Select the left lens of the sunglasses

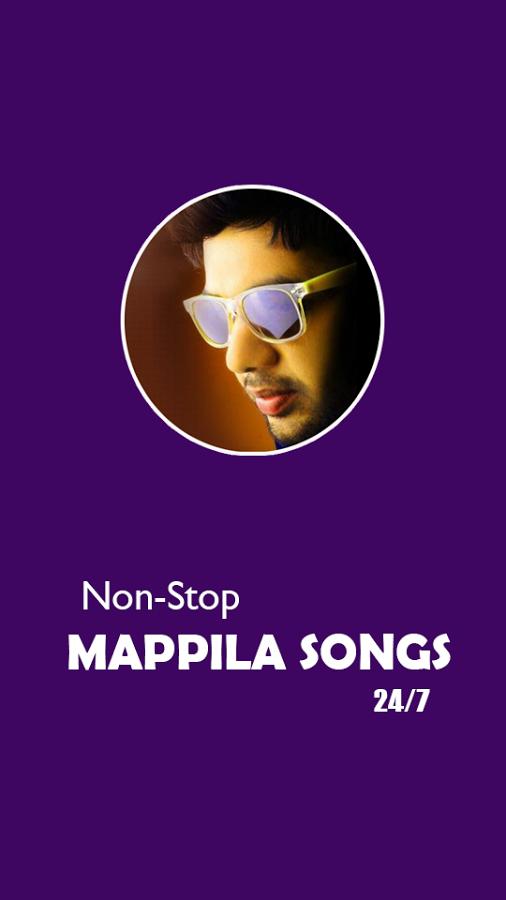click(210, 320)
